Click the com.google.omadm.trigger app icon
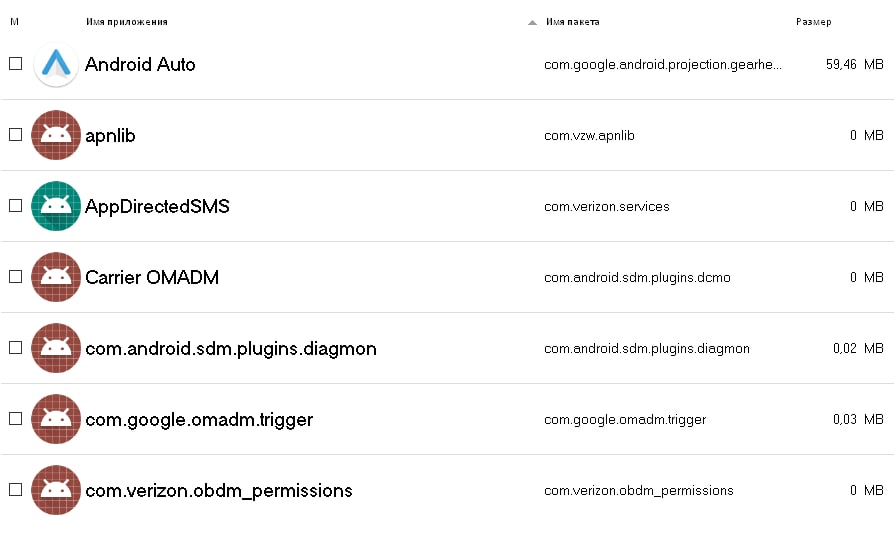Image resolution: width=894 pixels, height=535 pixels. (56, 419)
